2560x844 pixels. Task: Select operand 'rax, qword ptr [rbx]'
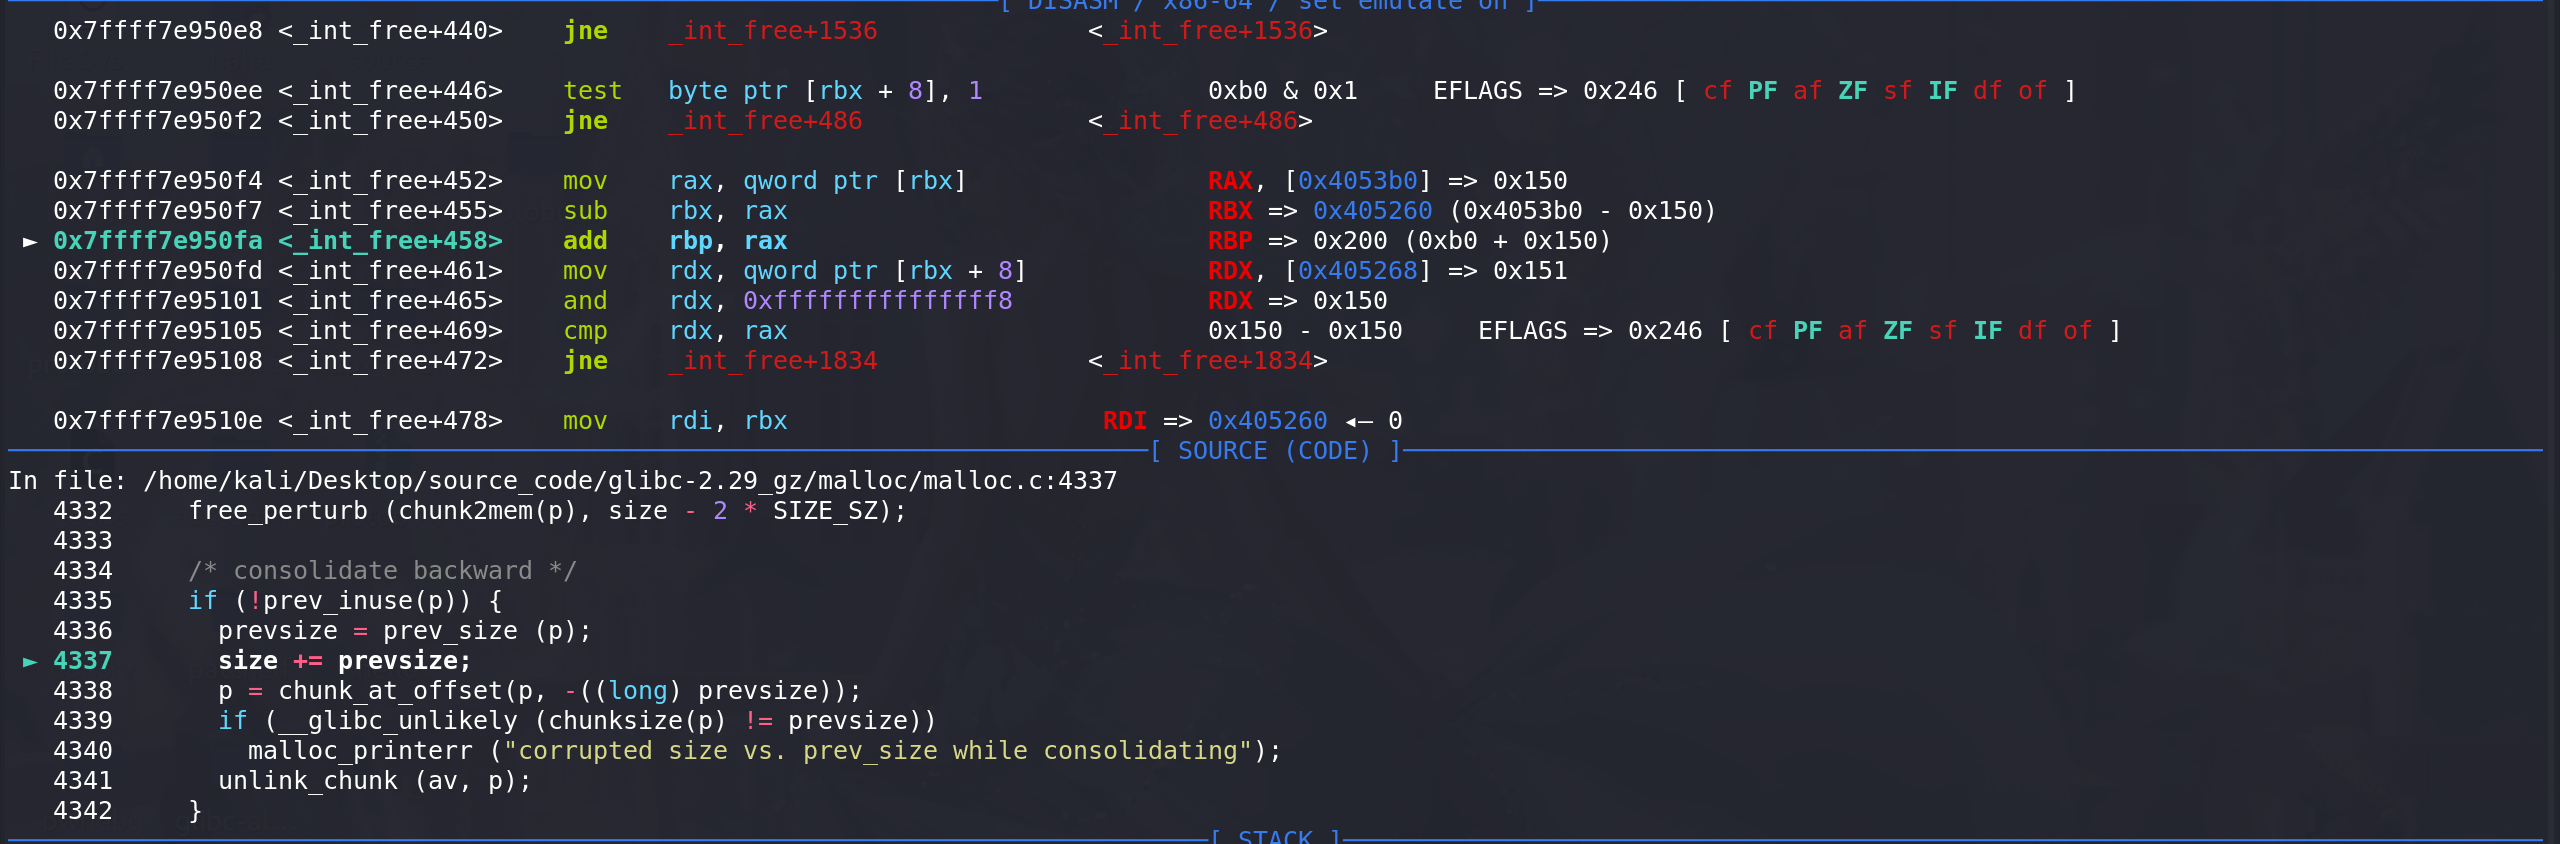pyautogui.click(x=818, y=181)
